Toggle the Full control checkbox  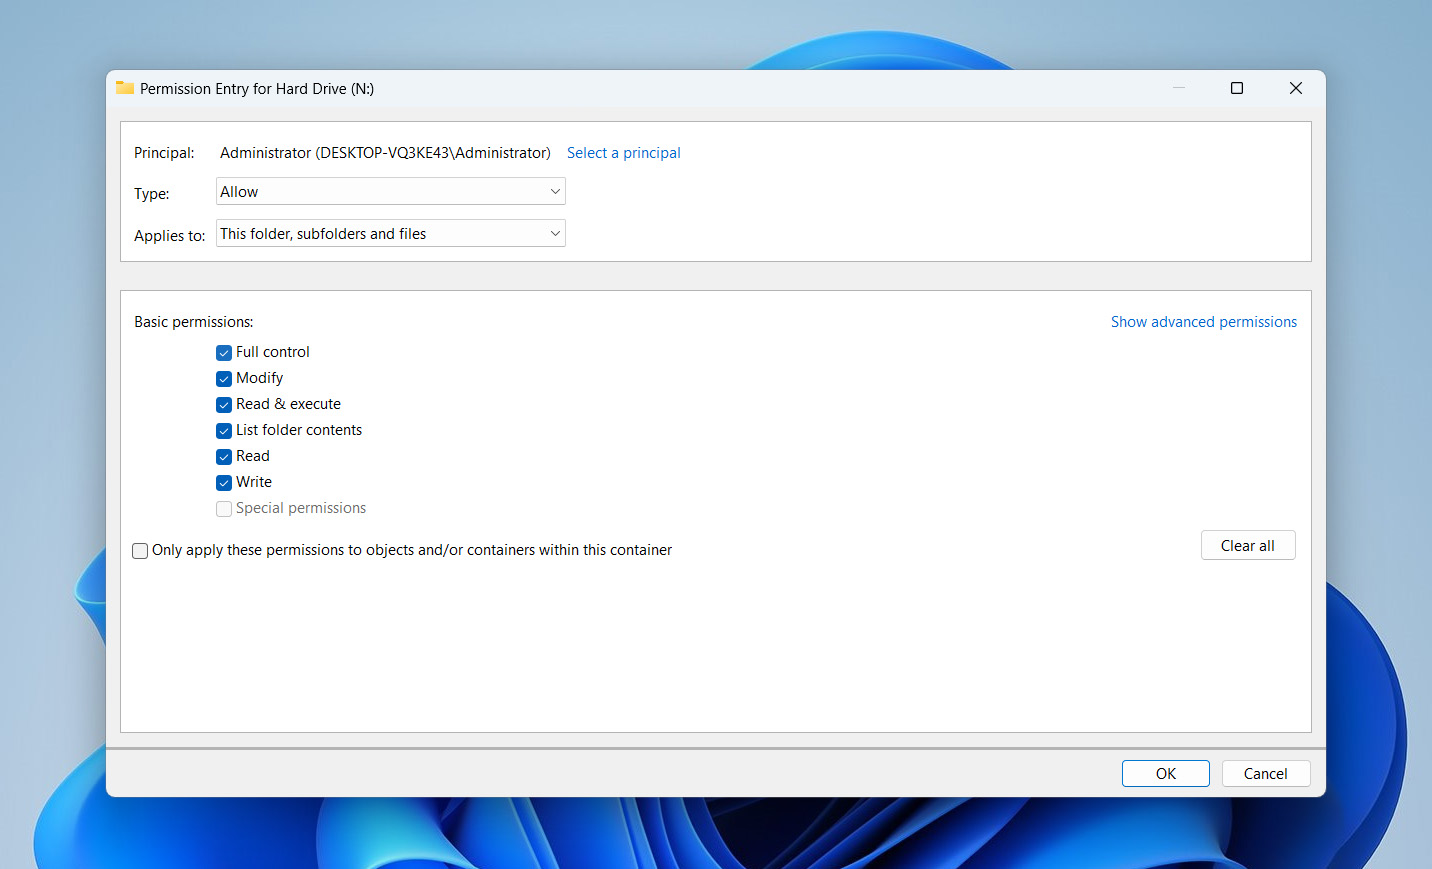(x=224, y=353)
